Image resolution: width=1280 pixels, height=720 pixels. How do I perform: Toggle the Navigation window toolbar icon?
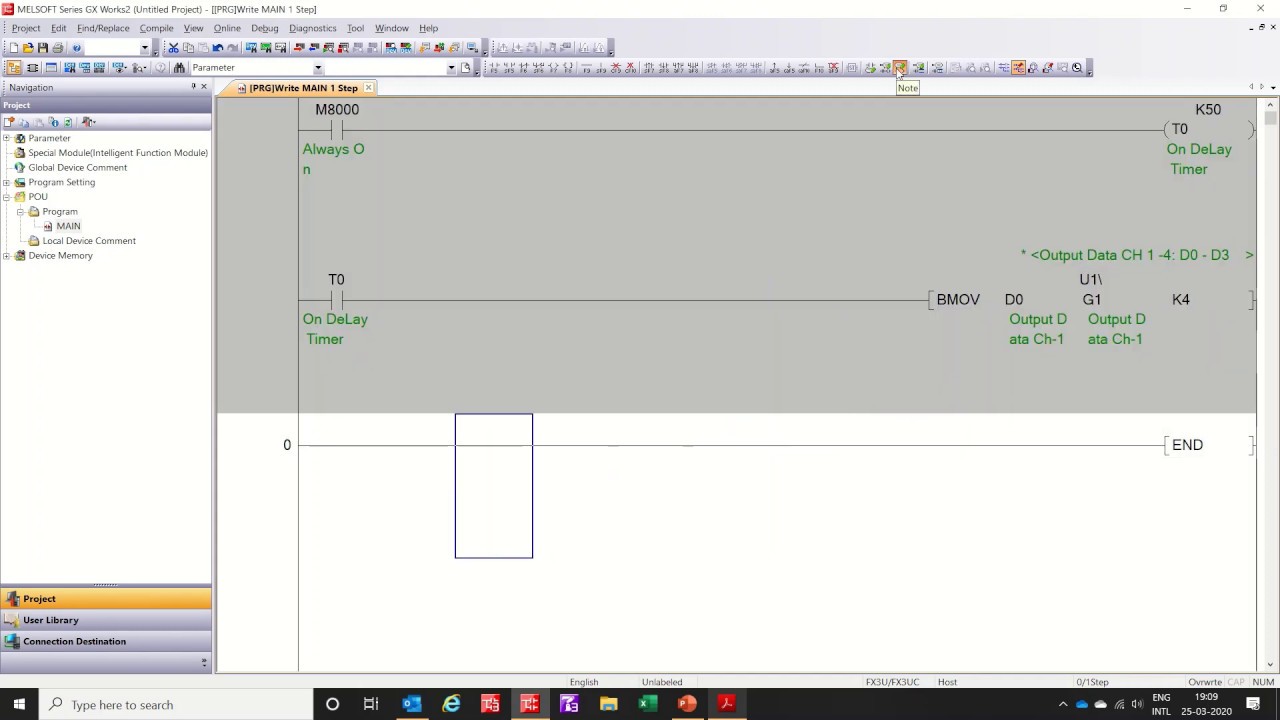click(x=14, y=67)
